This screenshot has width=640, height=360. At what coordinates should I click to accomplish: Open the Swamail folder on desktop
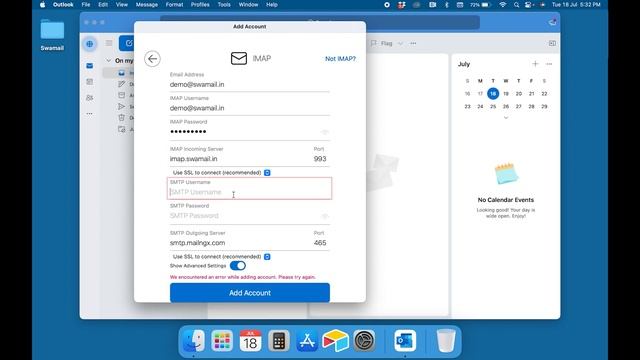(52, 35)
